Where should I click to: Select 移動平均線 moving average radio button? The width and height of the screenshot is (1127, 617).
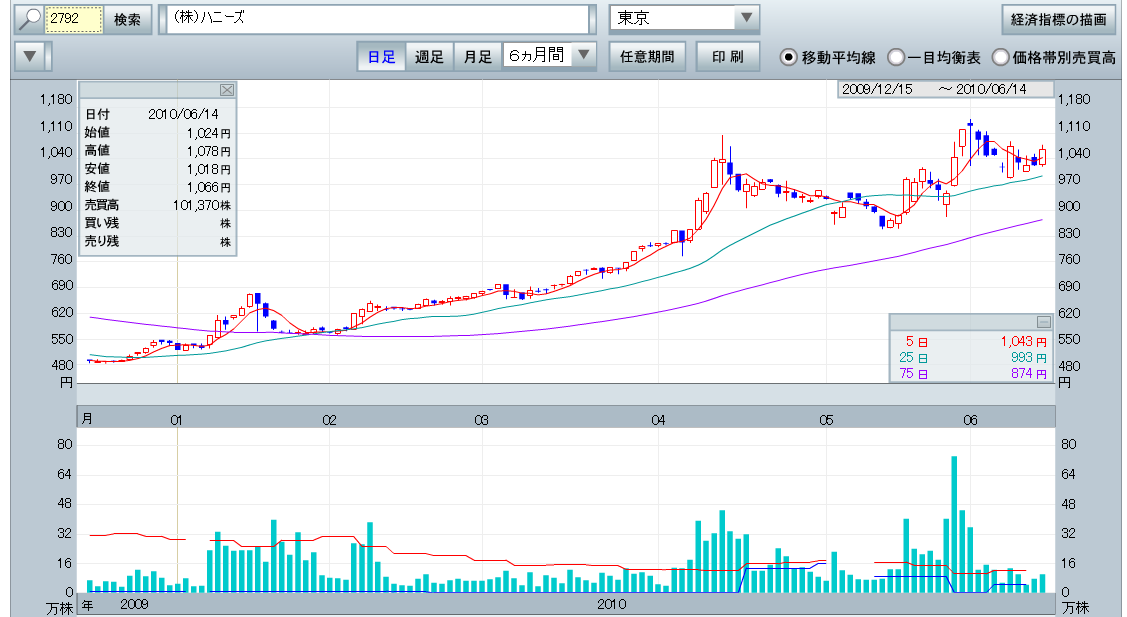point(788,57)
